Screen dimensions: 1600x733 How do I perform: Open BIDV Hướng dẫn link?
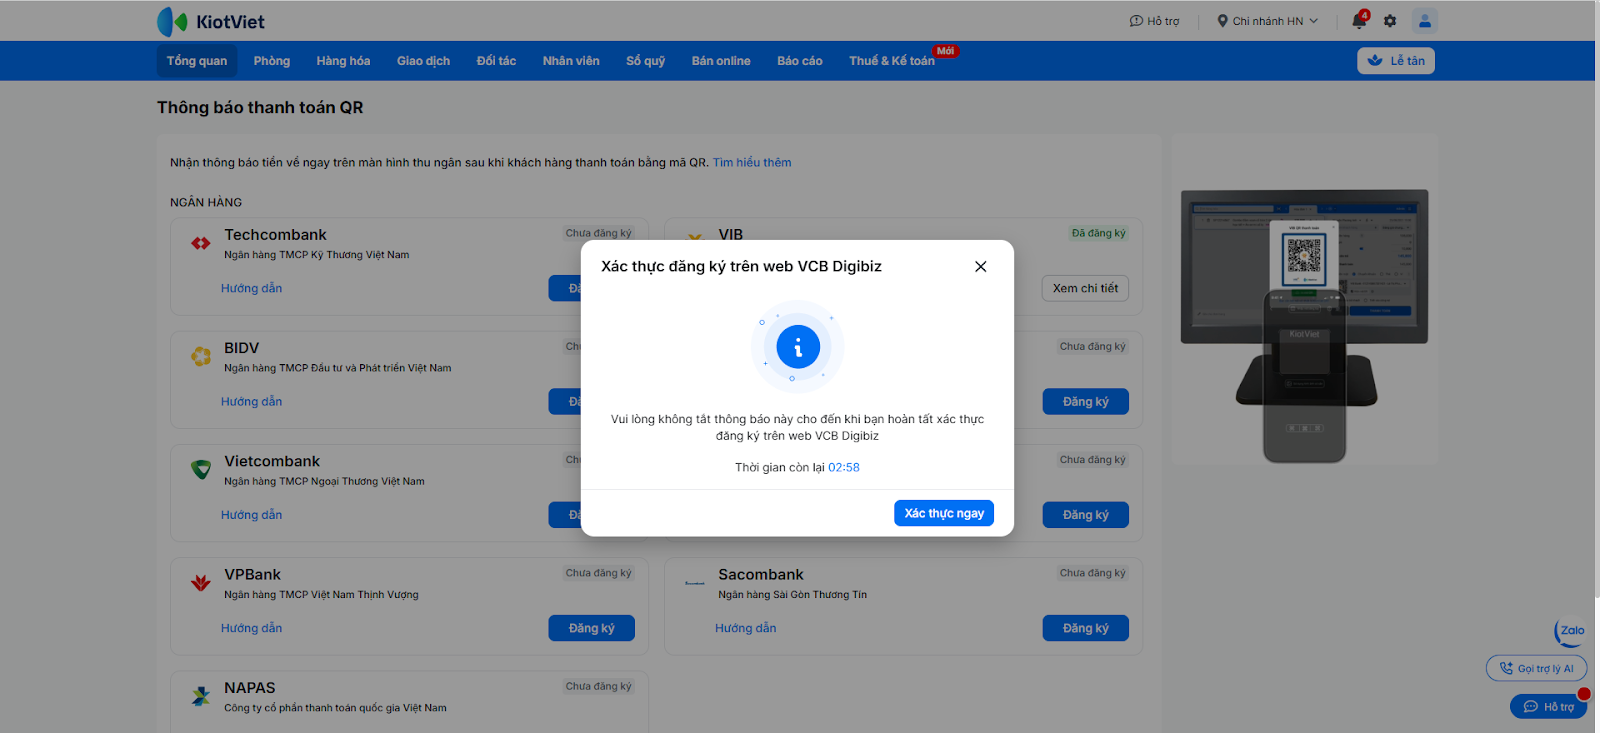pos(252,401)
